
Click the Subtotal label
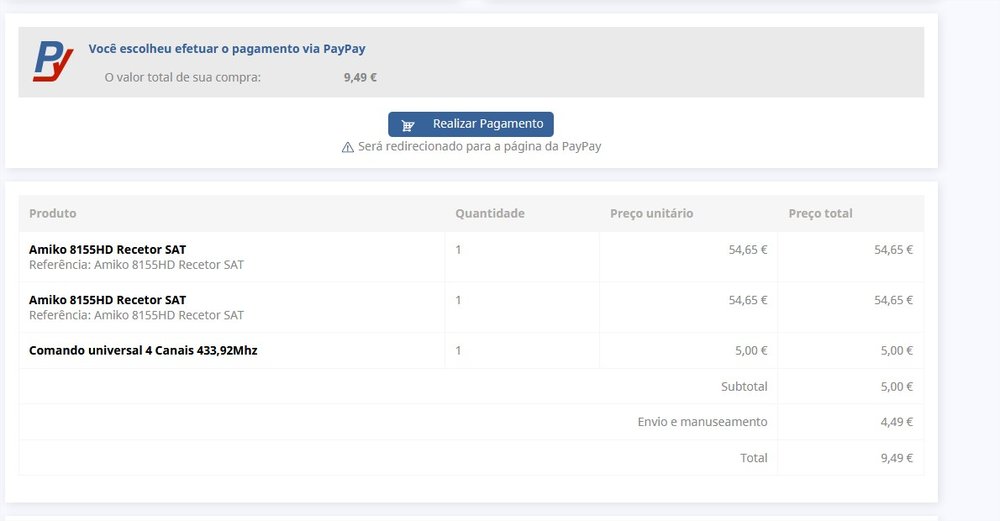(x=744, y=386)
